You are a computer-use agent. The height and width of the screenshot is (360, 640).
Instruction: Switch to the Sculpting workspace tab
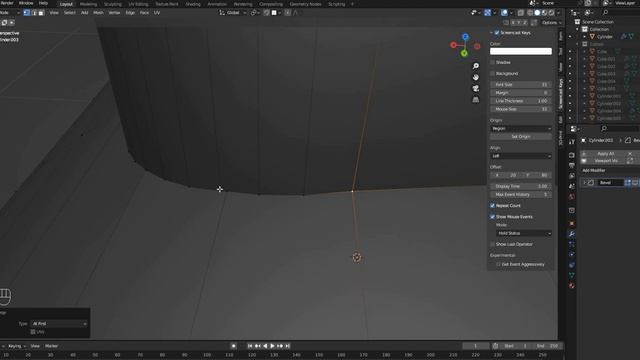[x=113, y=4]
